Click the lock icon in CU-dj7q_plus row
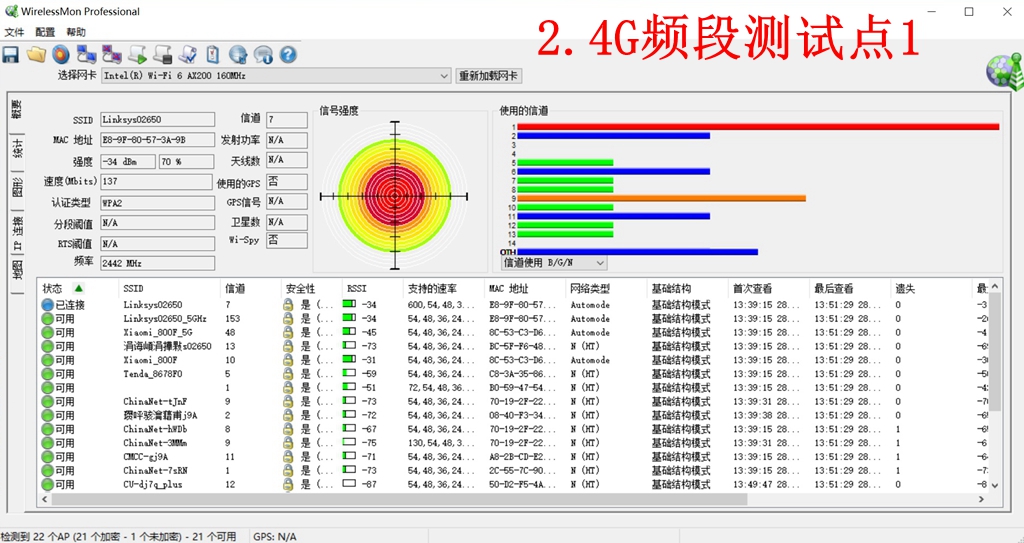This screenshot has width=1024, height=543. coord(287,484)
